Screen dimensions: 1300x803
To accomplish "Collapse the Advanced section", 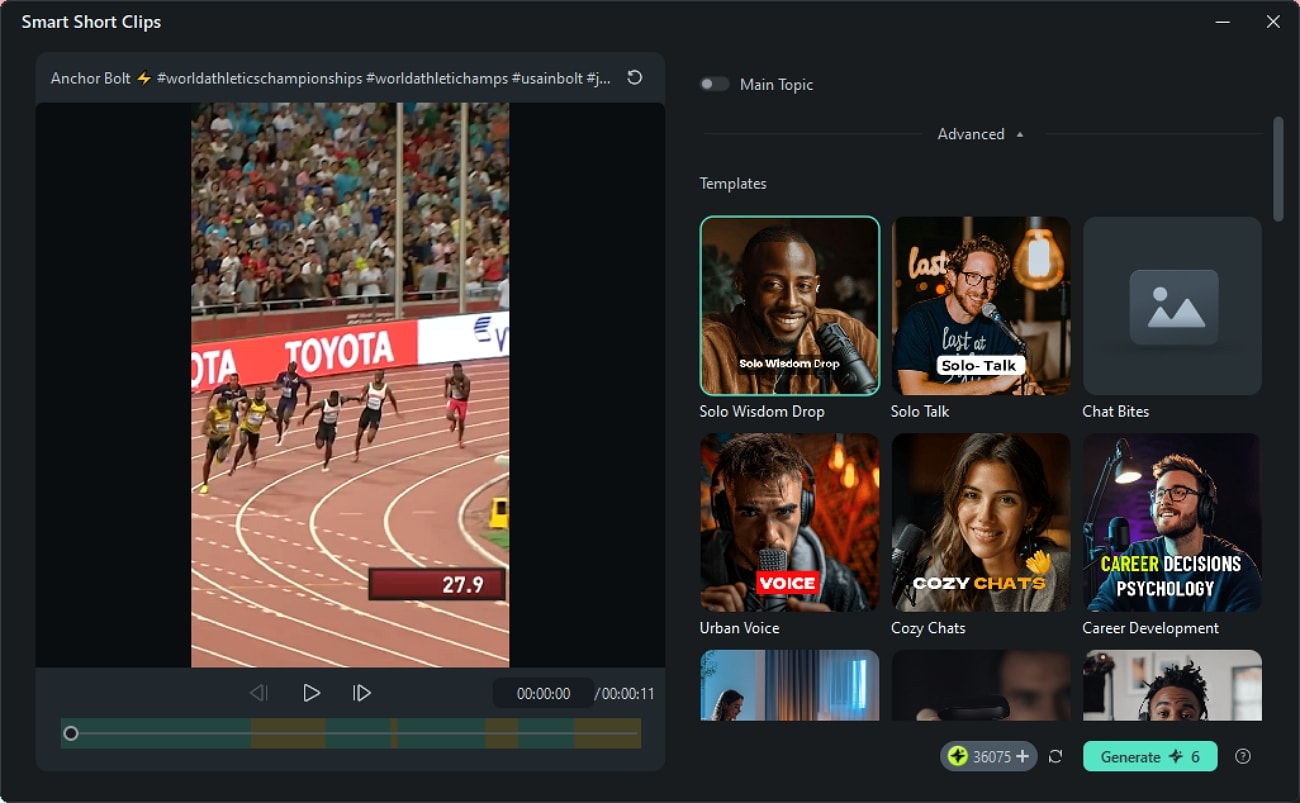I will [980, 133].
